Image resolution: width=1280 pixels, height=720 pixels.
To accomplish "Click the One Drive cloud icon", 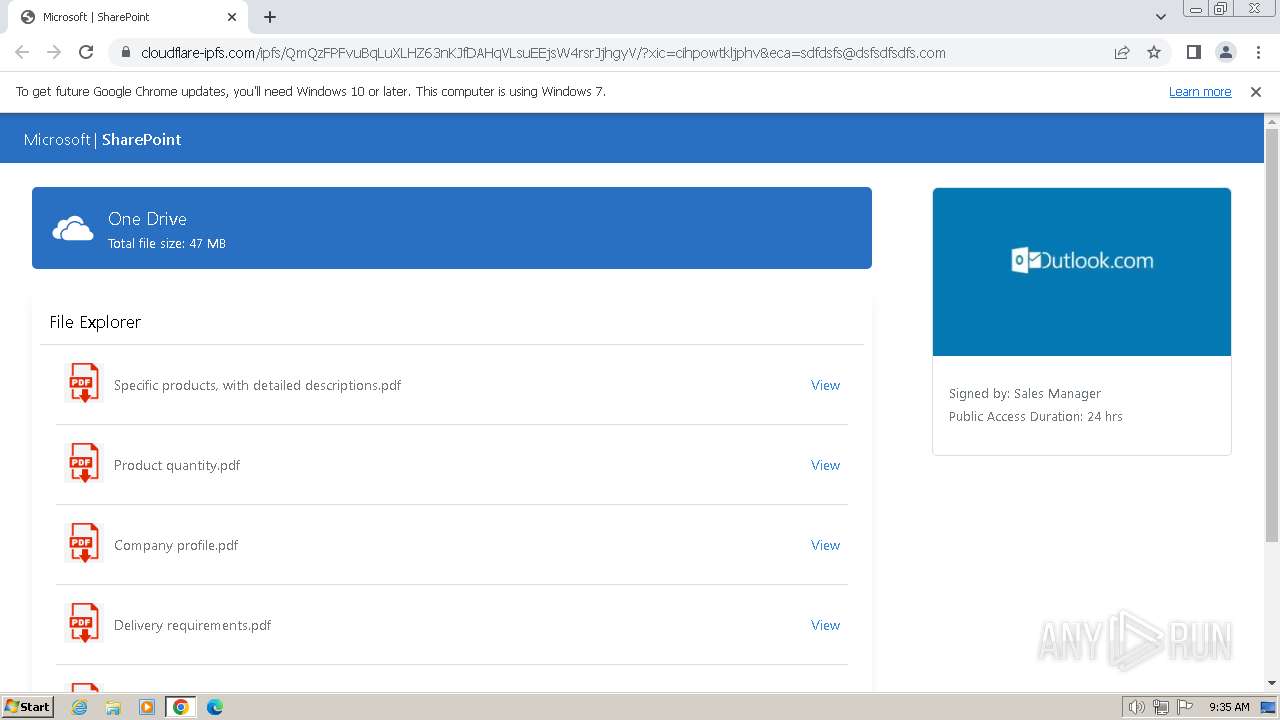I will [73, 229].
